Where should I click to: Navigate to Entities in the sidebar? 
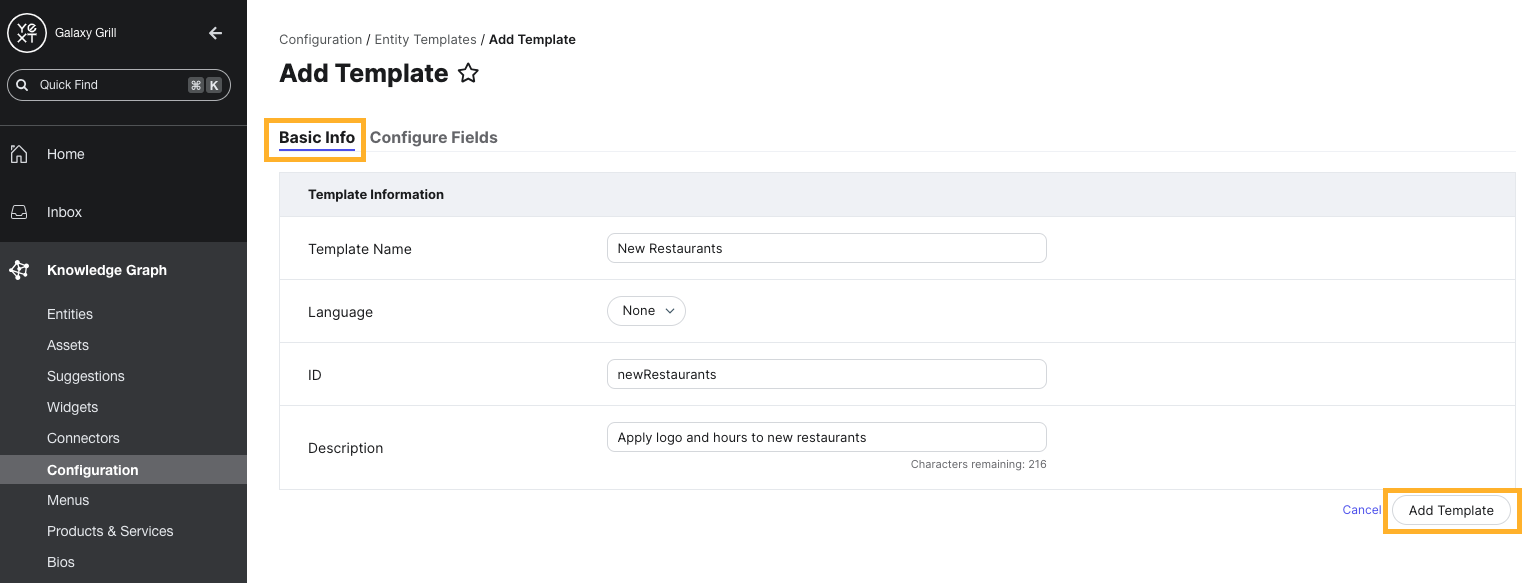[69, 314]
